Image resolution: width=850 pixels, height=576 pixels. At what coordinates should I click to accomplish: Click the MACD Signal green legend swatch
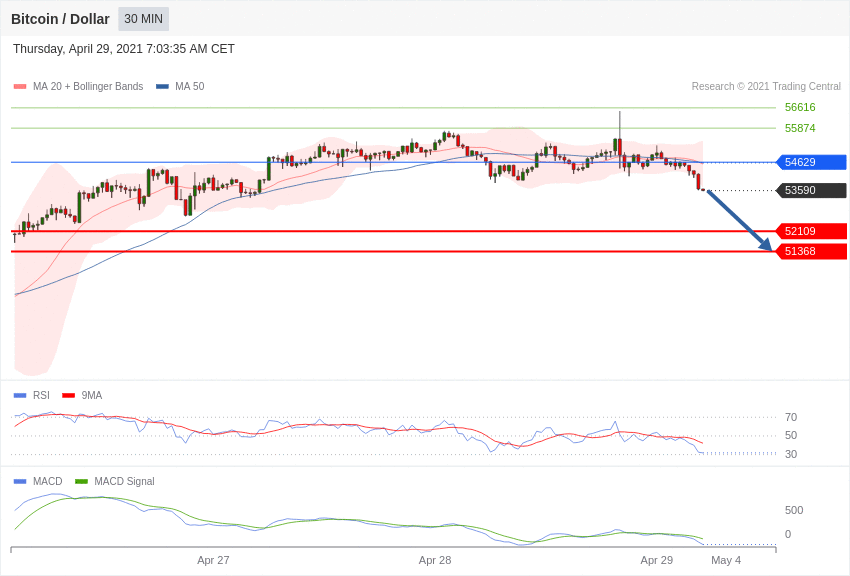click(x=81, y=481)
